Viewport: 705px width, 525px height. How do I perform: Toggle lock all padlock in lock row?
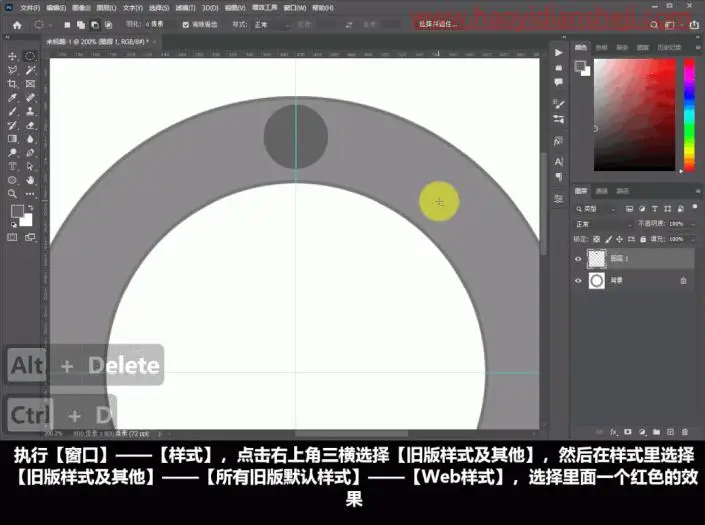(x=643, y=239)
